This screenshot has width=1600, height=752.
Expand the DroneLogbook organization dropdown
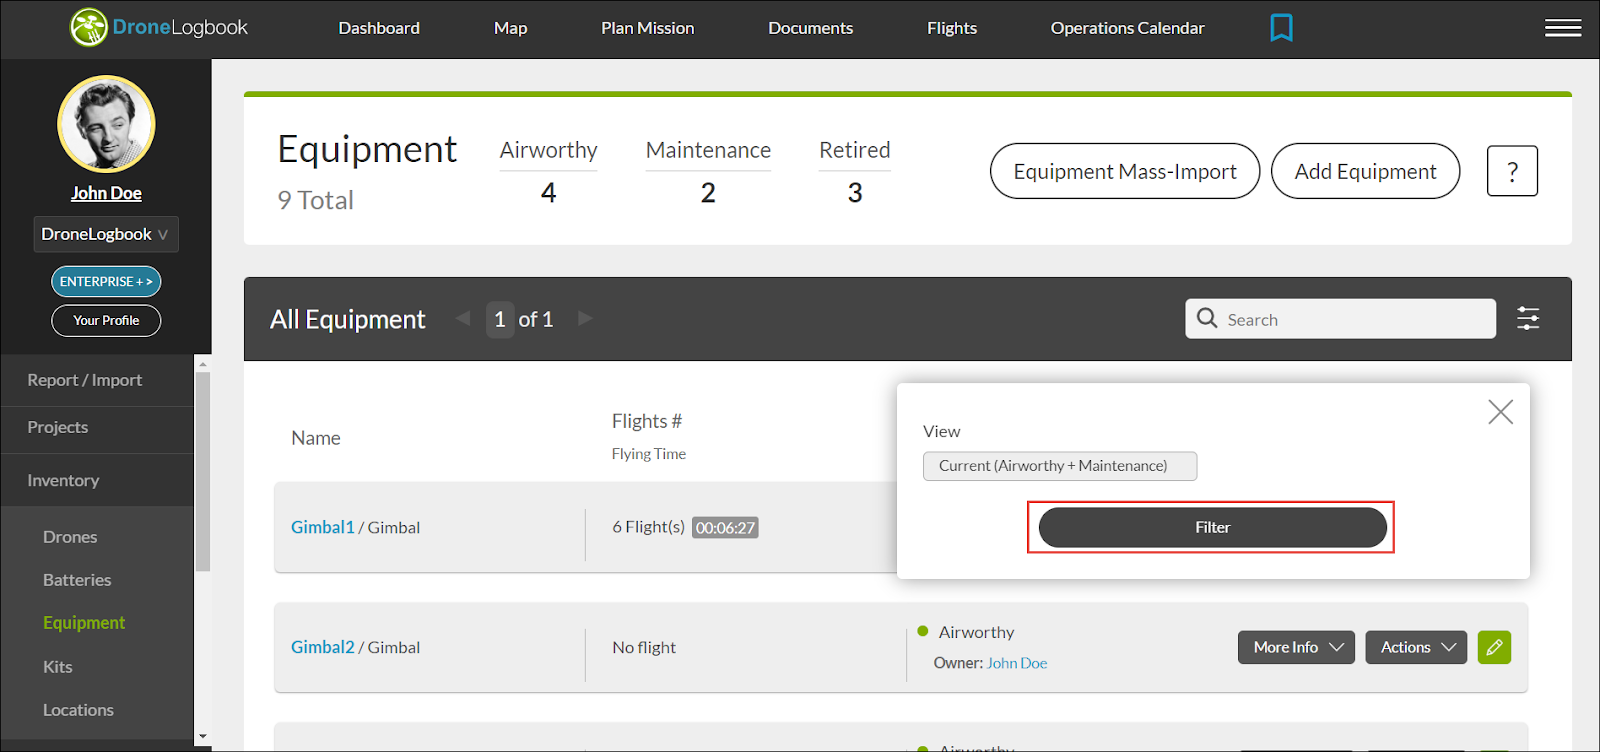click(106, 234)
